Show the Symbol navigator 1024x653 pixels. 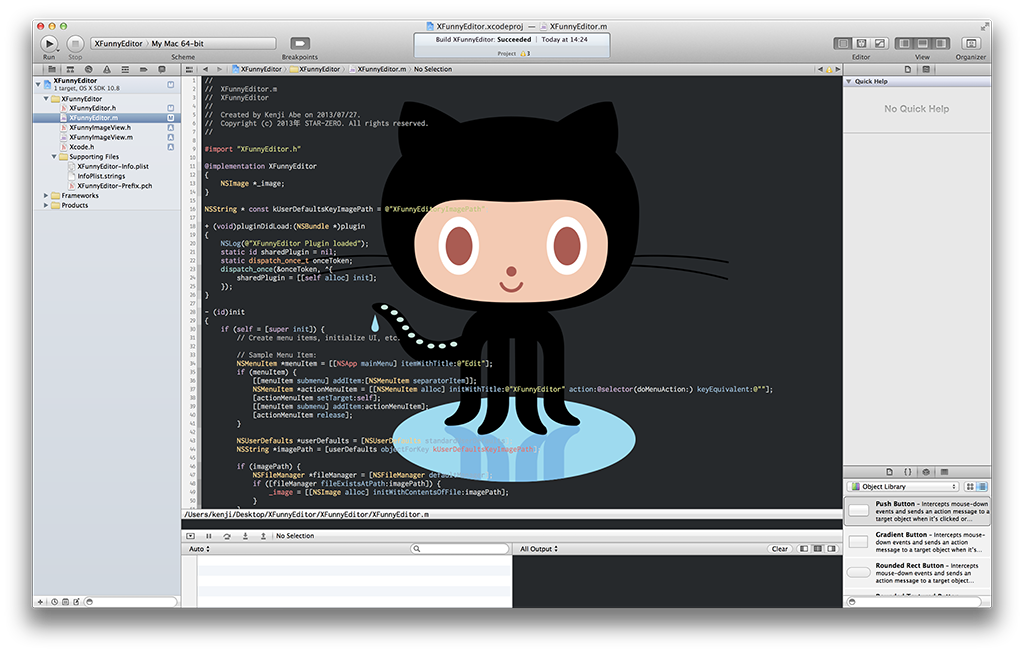pos(70,69)
